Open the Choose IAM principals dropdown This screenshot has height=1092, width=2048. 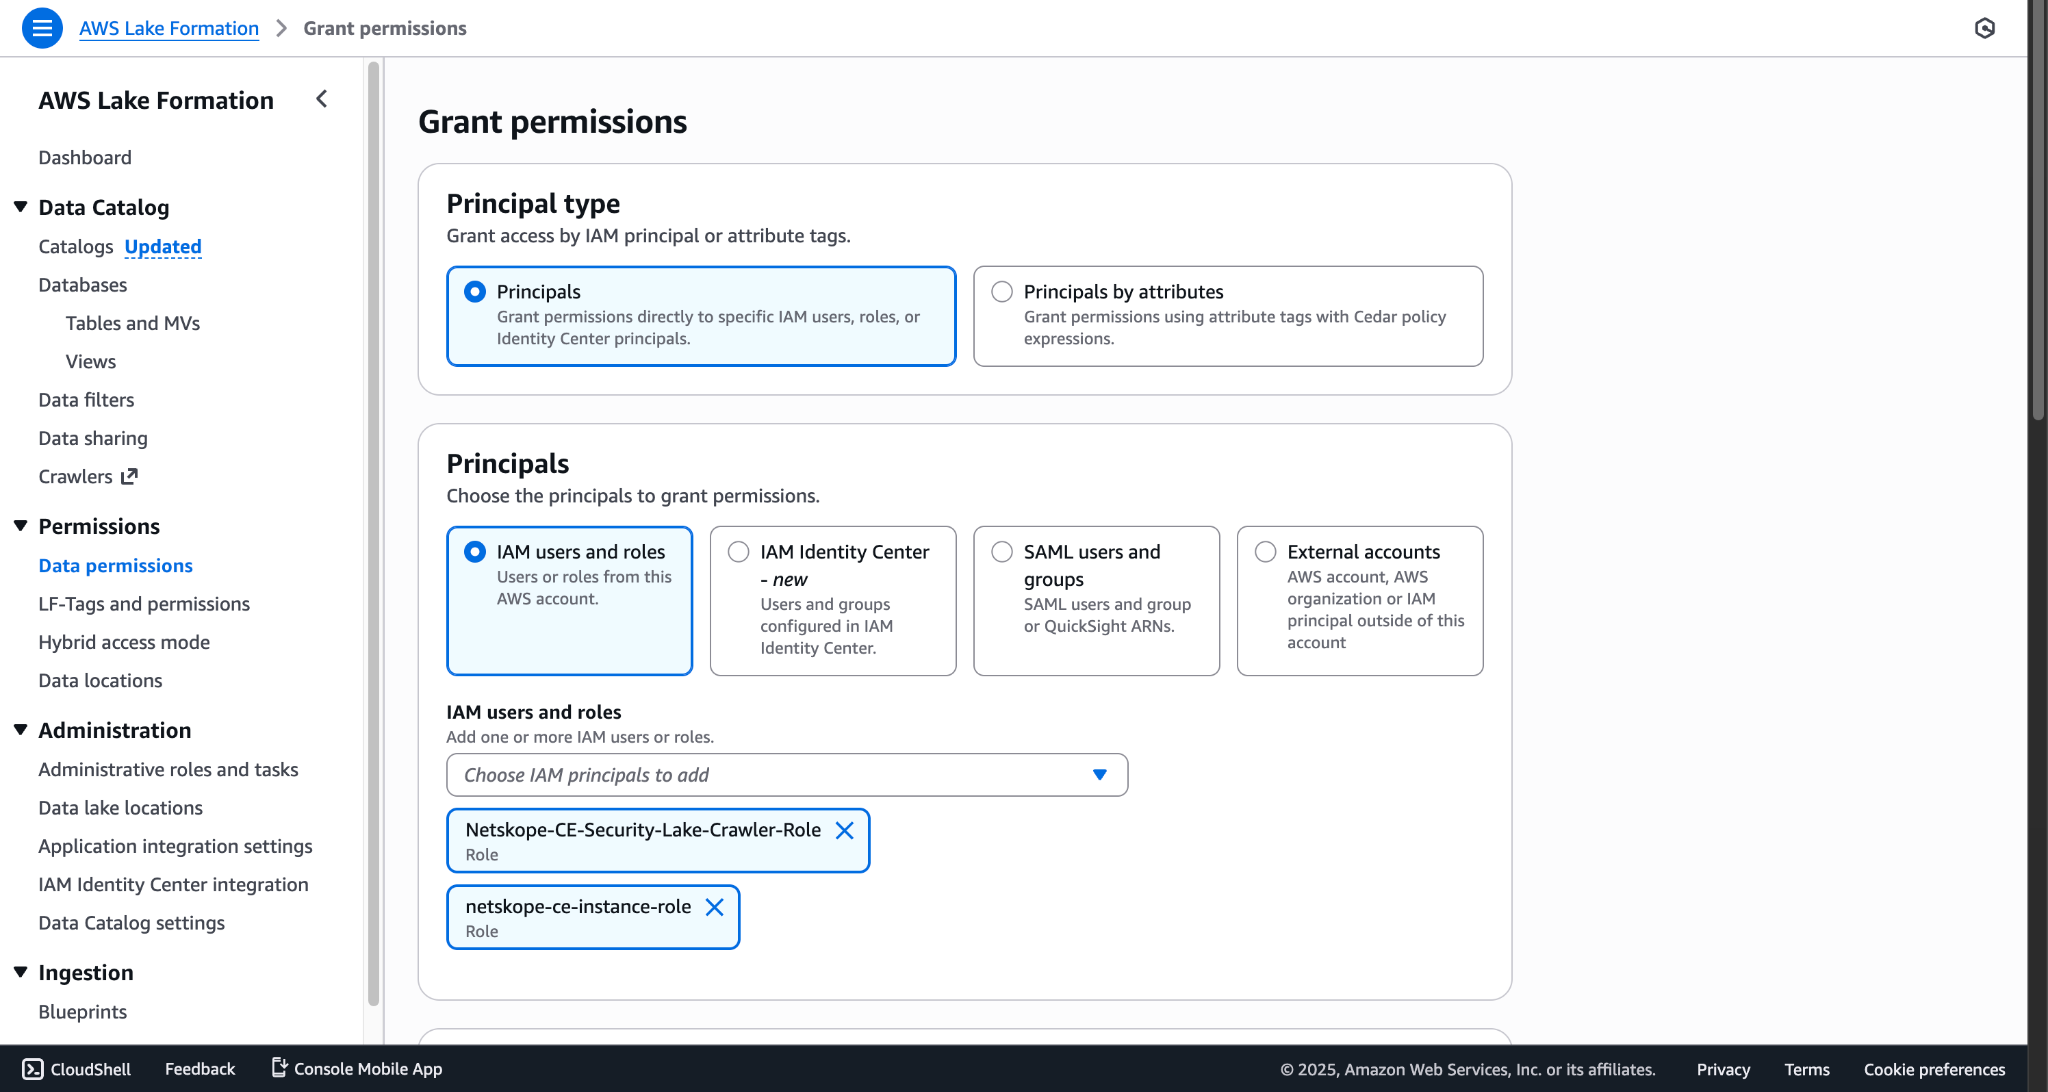click(x=787, y=775)
